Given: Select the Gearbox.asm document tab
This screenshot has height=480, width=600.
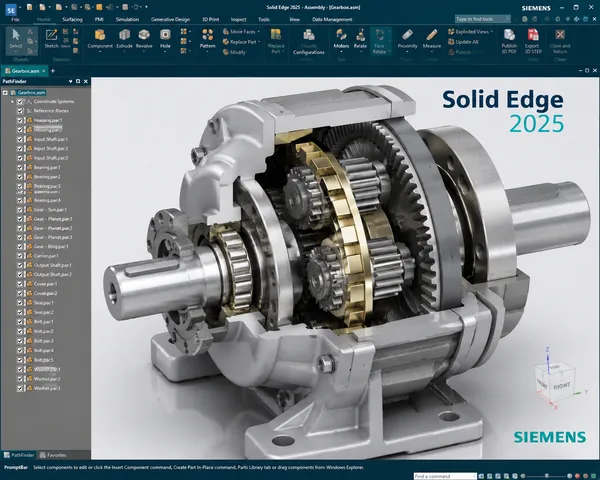Looking at the screenshot, I should coord(23,71).
